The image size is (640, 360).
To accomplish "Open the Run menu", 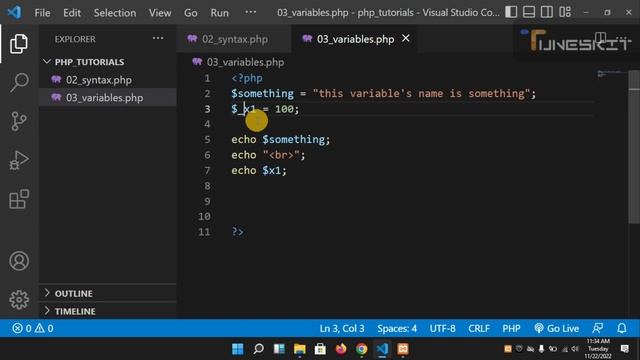I will coord(220,13).
